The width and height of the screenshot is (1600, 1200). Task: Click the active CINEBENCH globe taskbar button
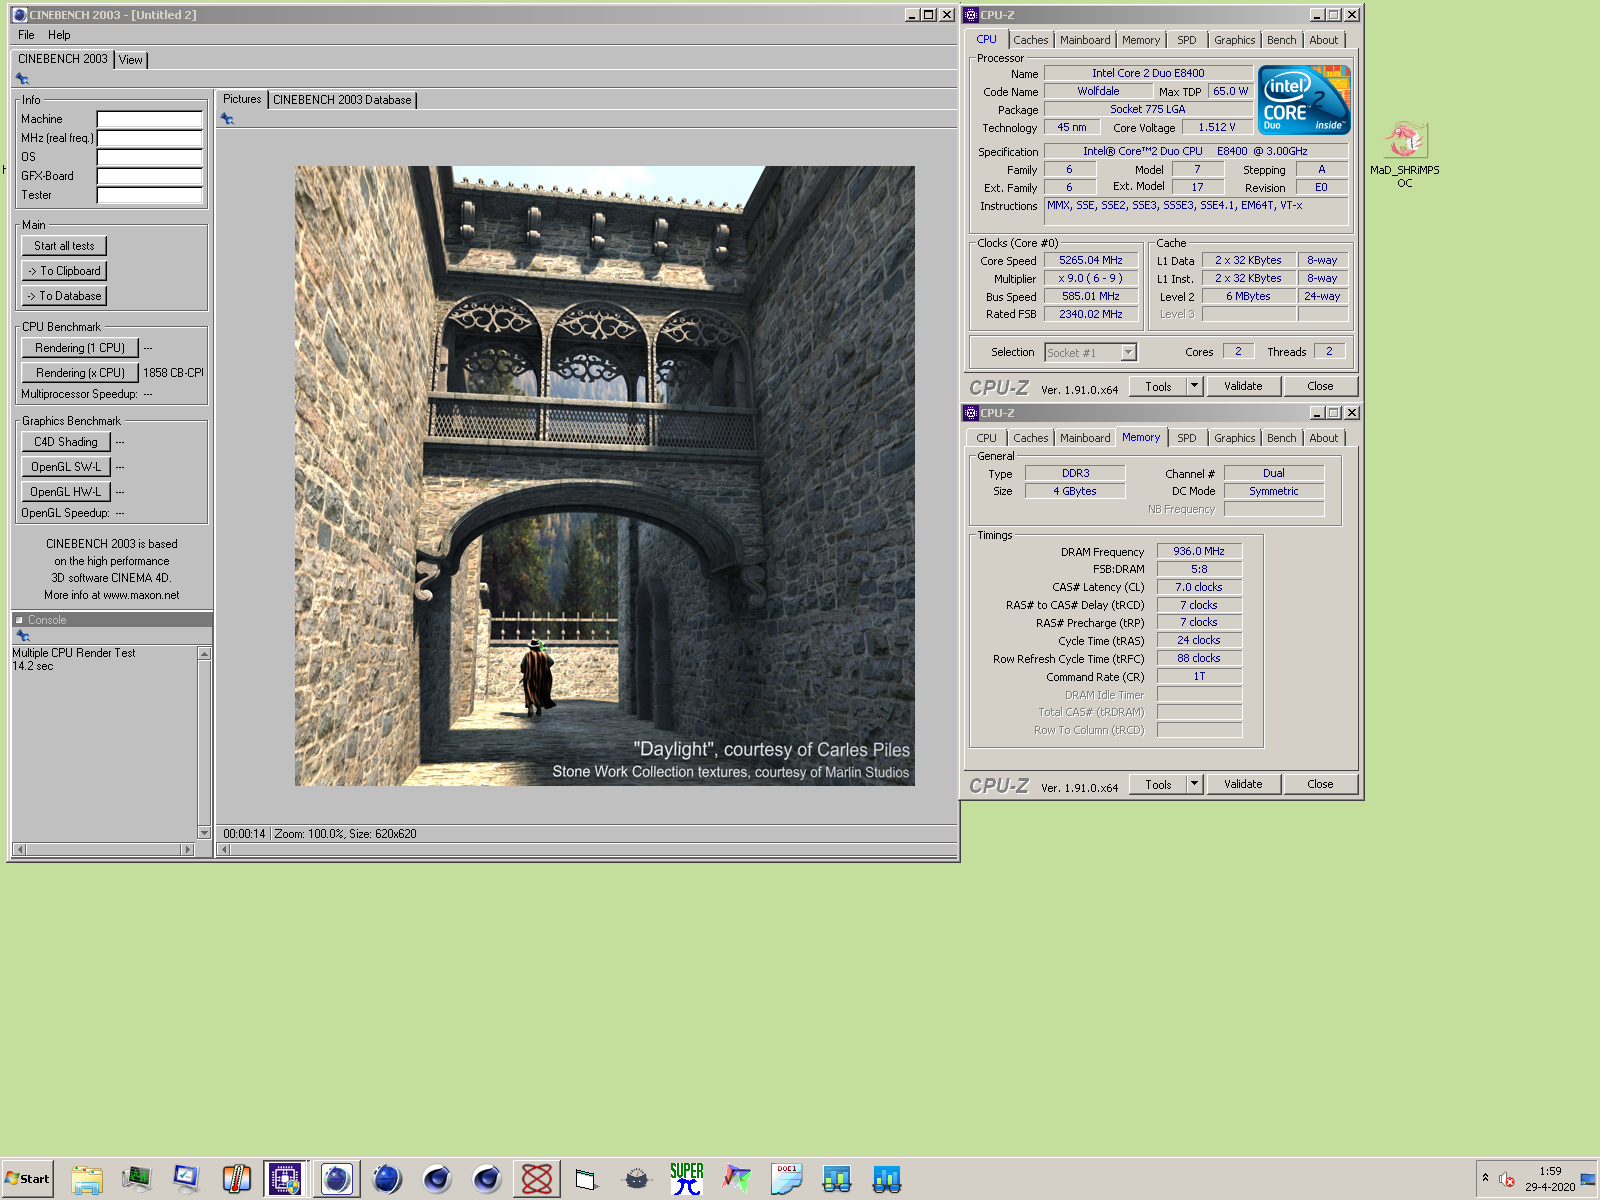click(337, 1179)
